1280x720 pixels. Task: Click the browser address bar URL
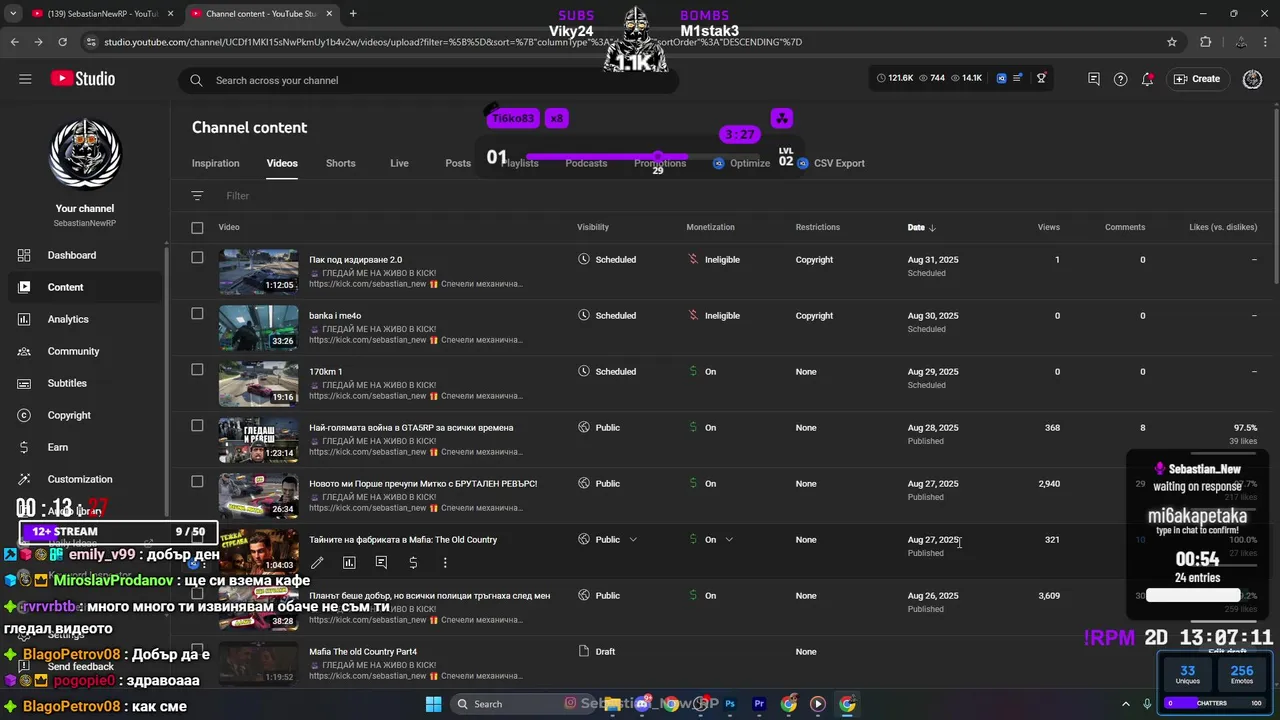click(452, 42)
